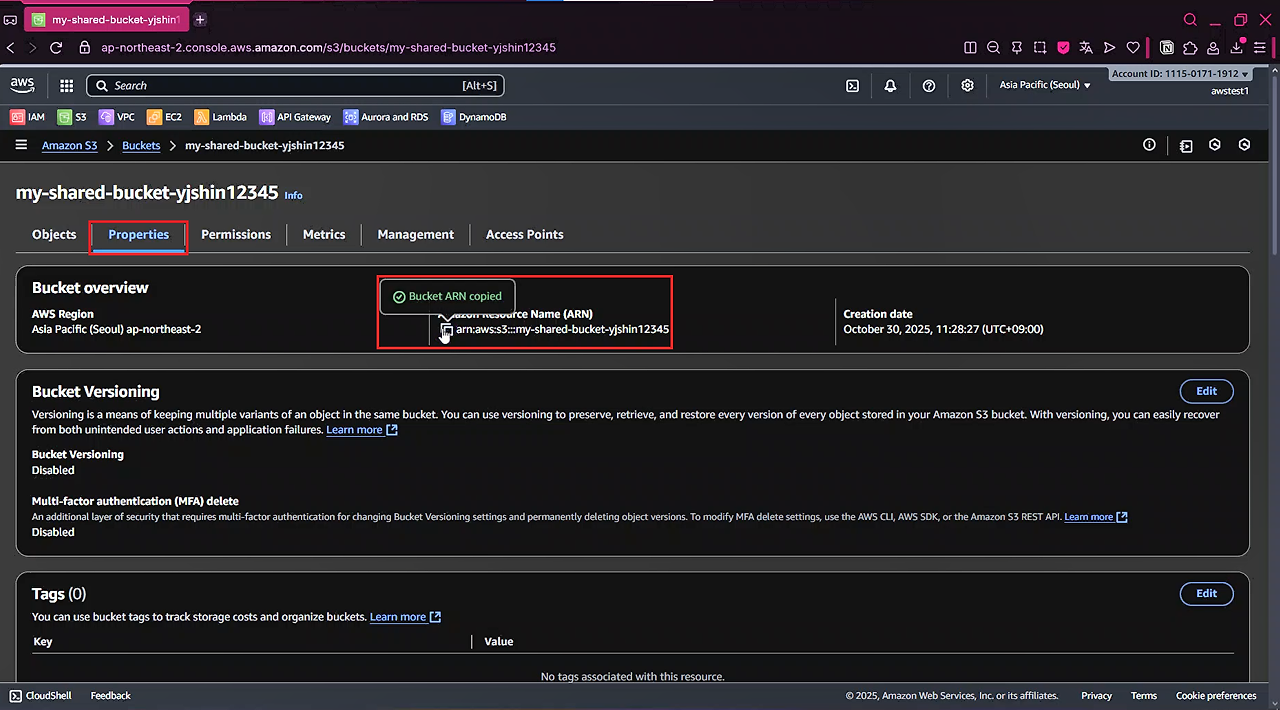Open the console settings gear
This screenshot has width=1280, height=710.
[967, 86]
